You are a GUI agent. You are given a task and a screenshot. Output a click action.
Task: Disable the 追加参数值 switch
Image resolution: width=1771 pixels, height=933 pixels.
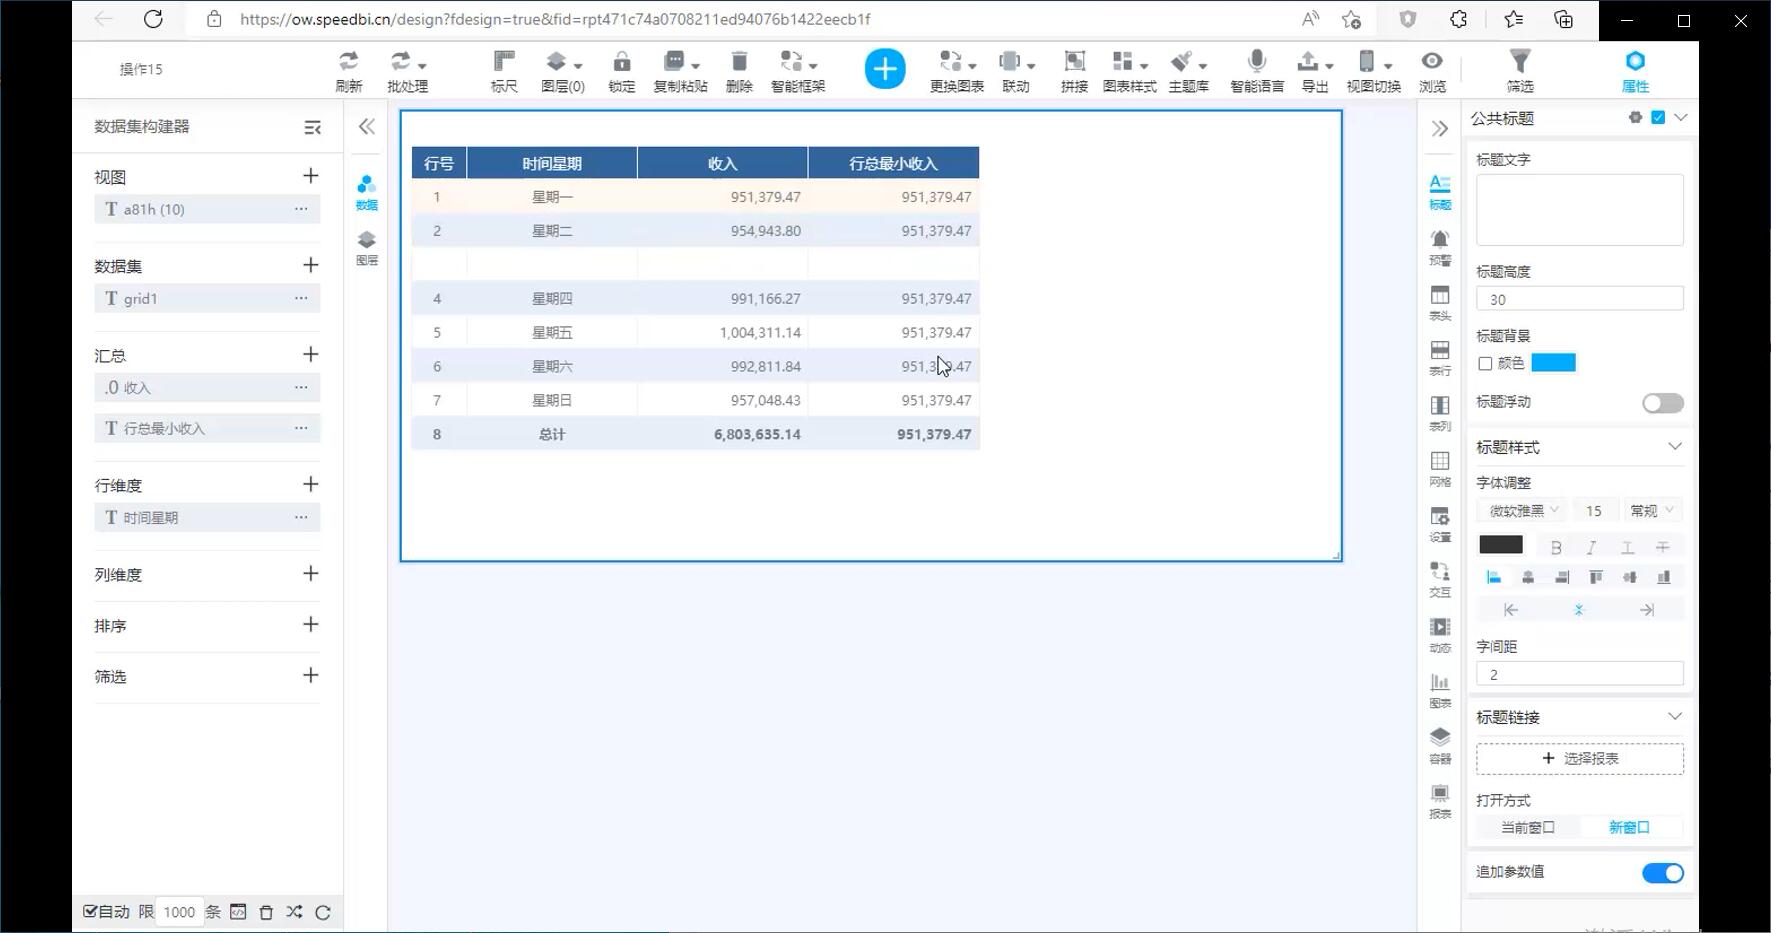(1662, 873)
